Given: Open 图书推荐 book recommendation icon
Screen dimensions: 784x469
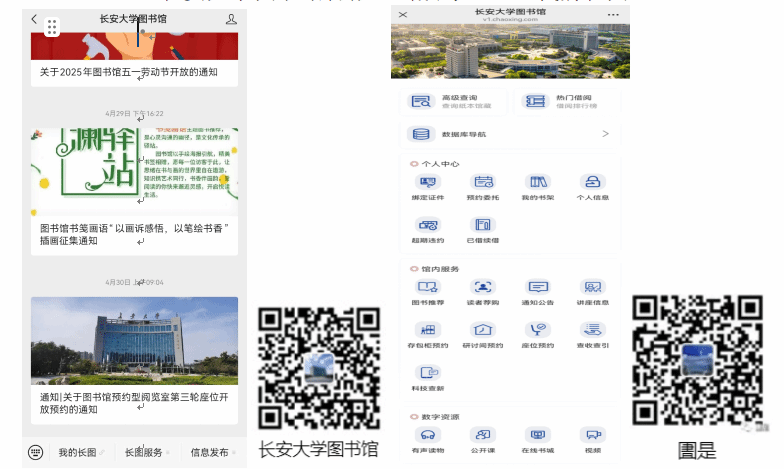Looking at the screenshot, I should tap(428, 288).
